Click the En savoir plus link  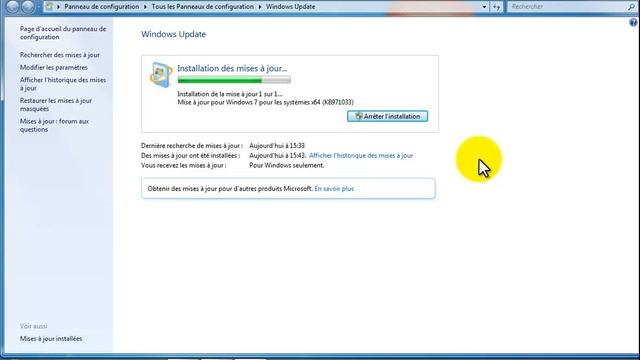(334, 189)
